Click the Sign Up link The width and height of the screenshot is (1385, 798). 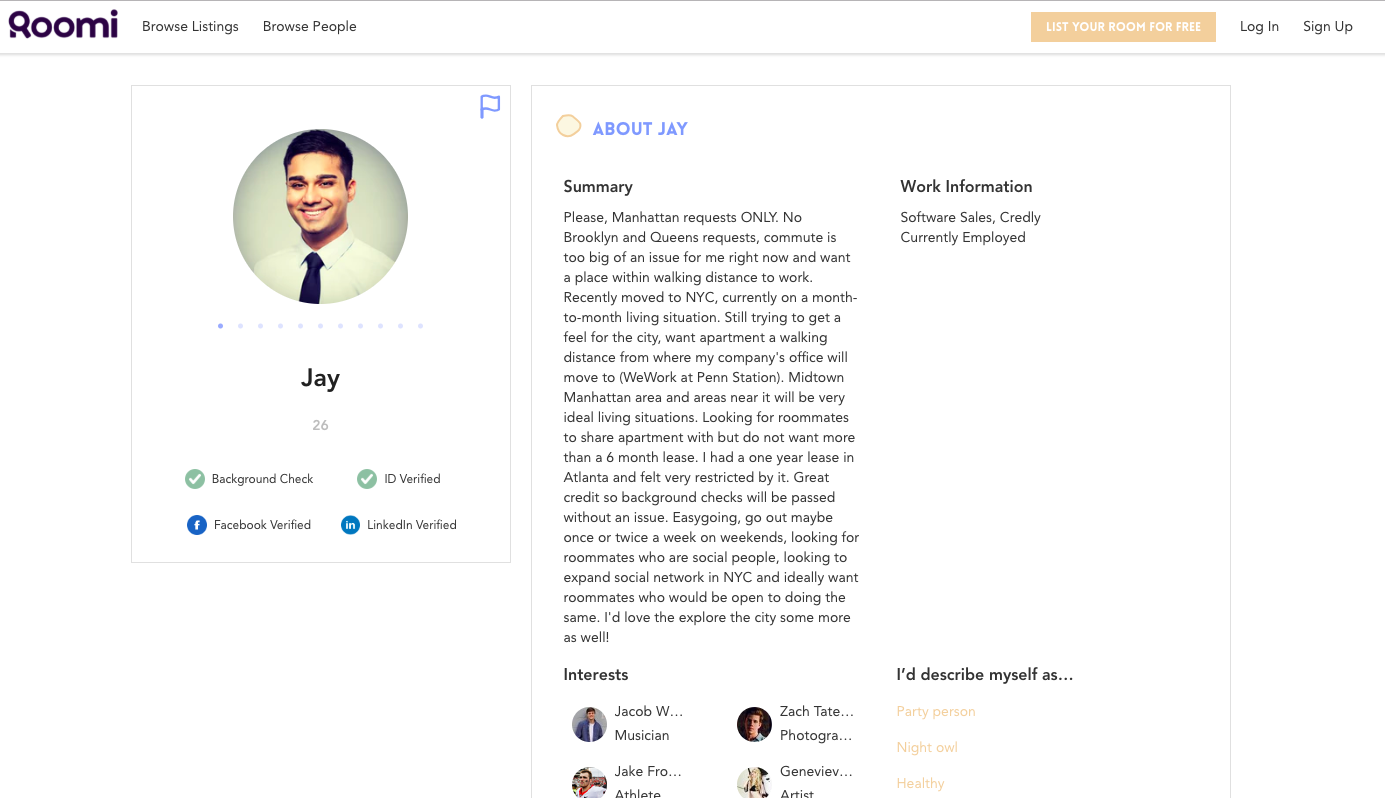tap(1327, 27)
